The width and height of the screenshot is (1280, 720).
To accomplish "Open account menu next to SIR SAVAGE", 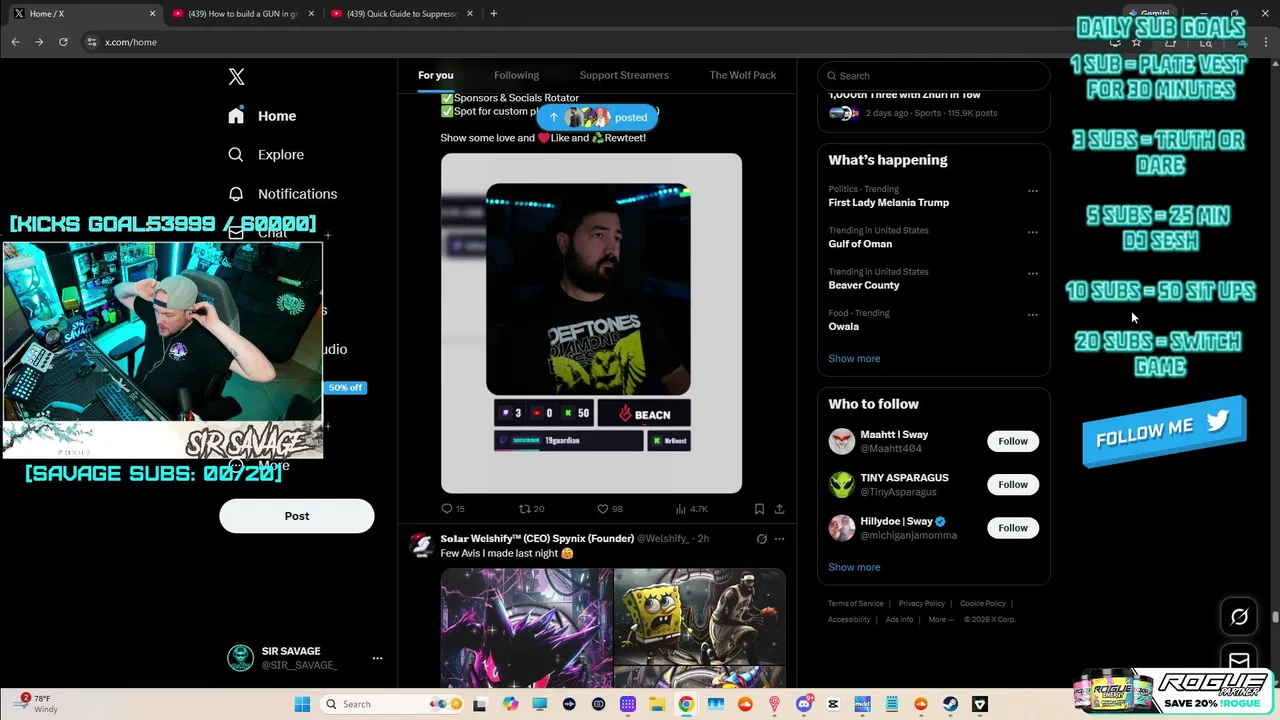I will click(377, 658).
